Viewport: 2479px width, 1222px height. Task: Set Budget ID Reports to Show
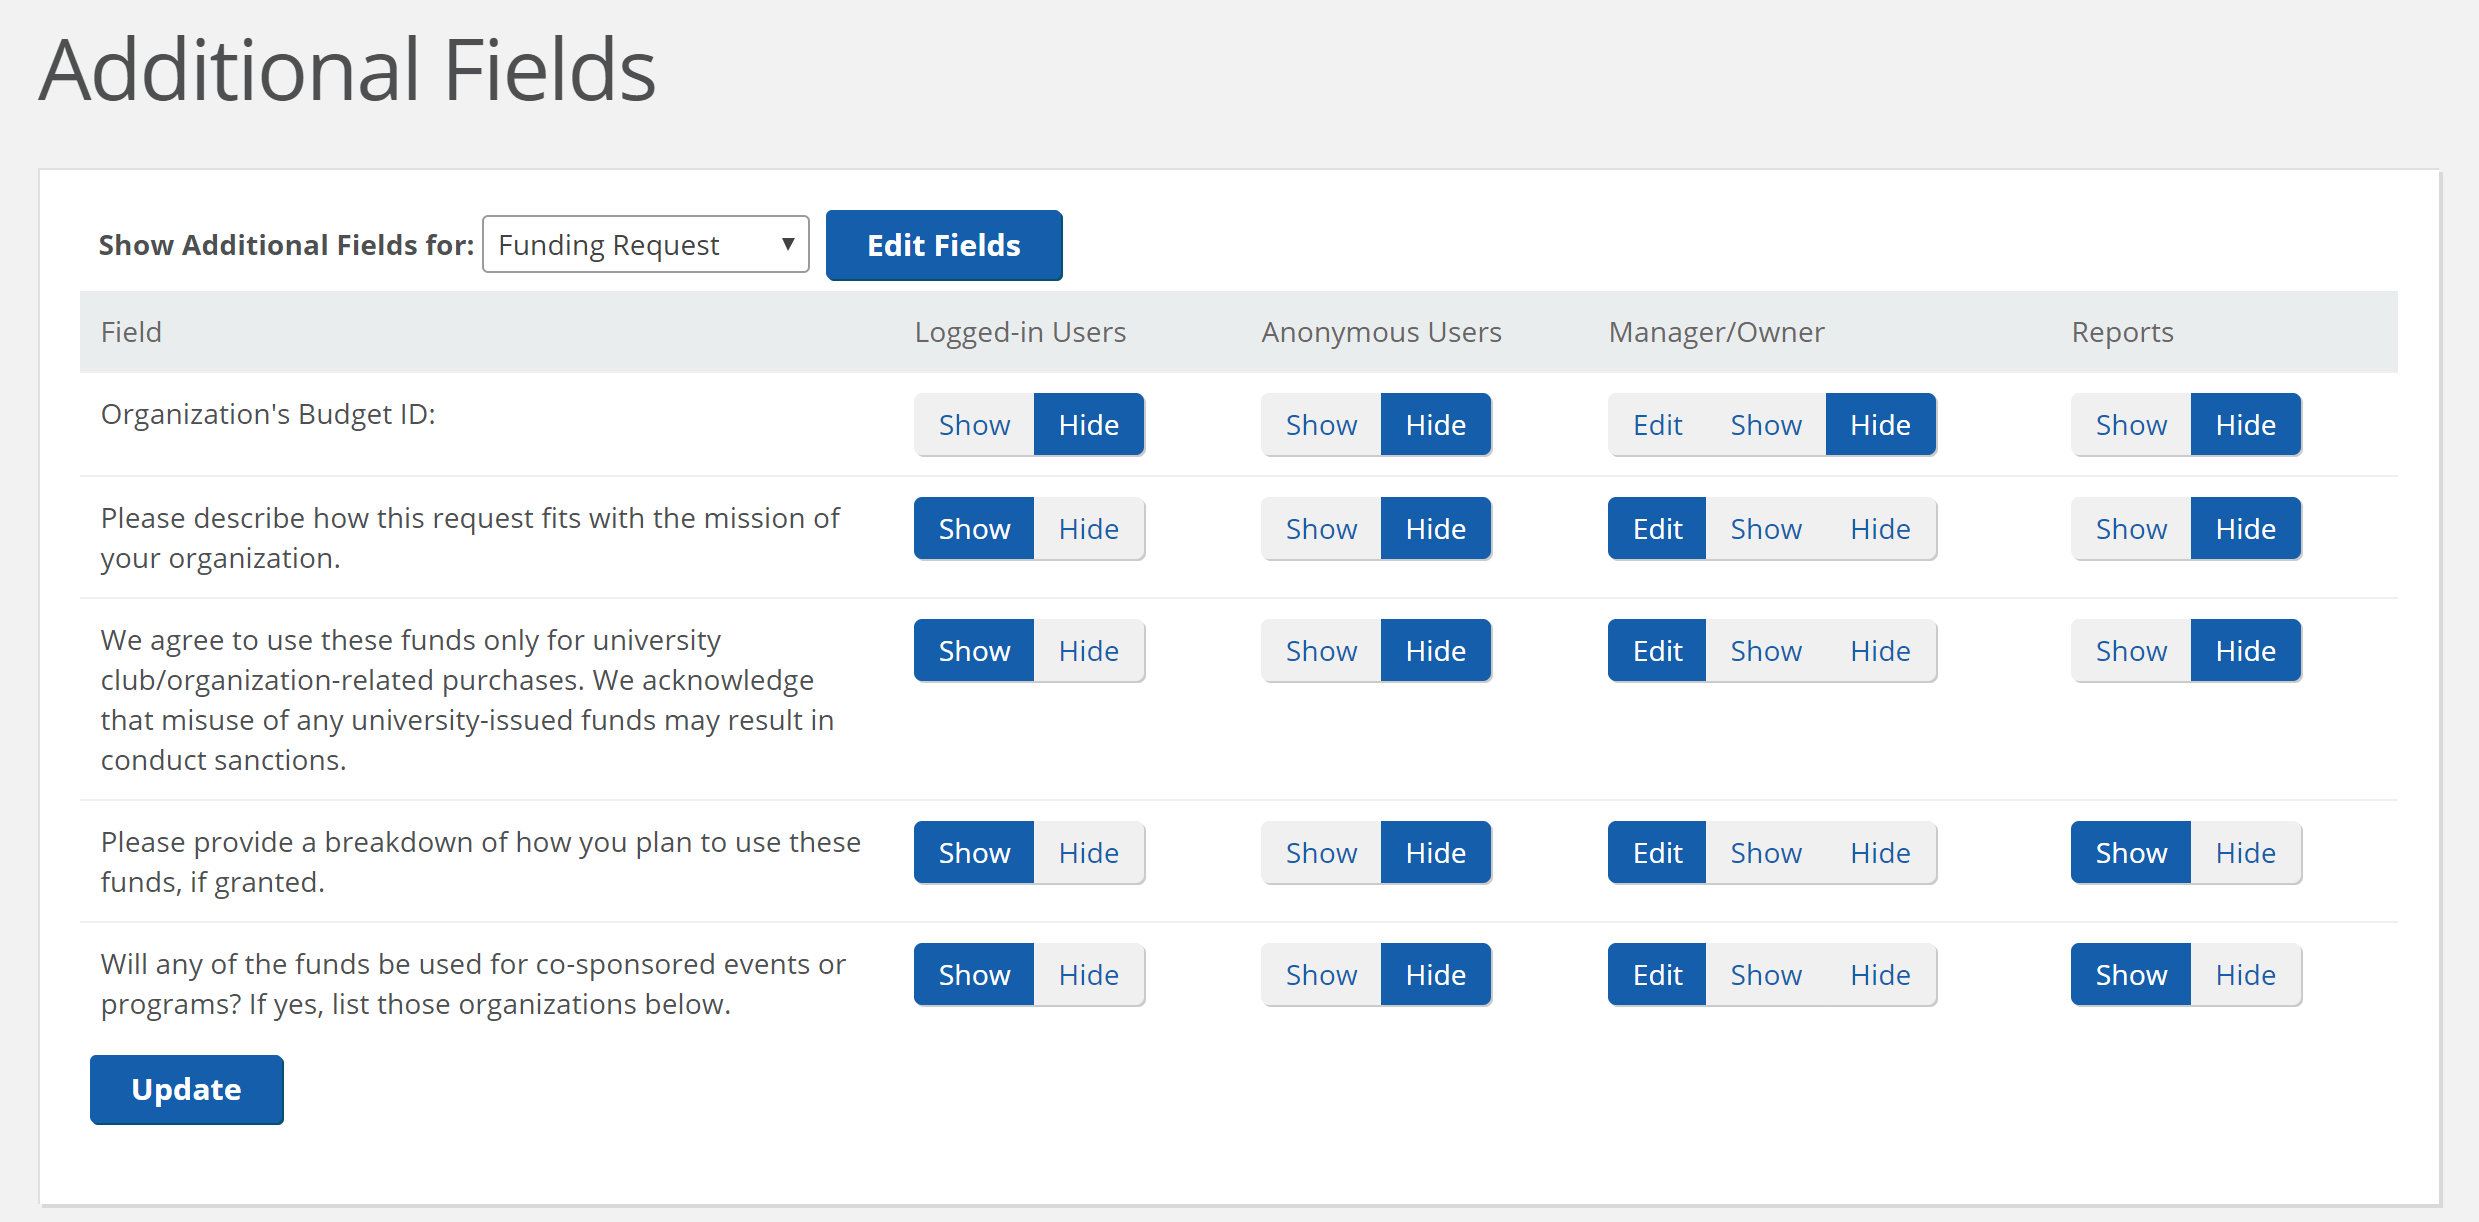coord(2131,425)
